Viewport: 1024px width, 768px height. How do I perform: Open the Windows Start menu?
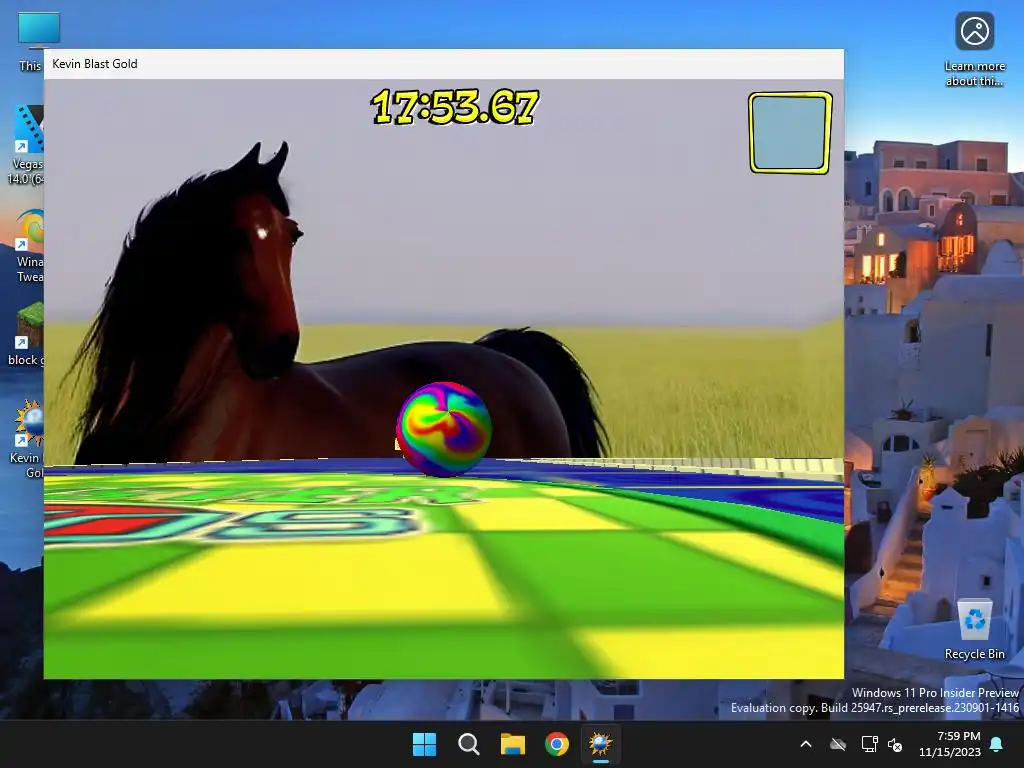click(x=424, y=744)
